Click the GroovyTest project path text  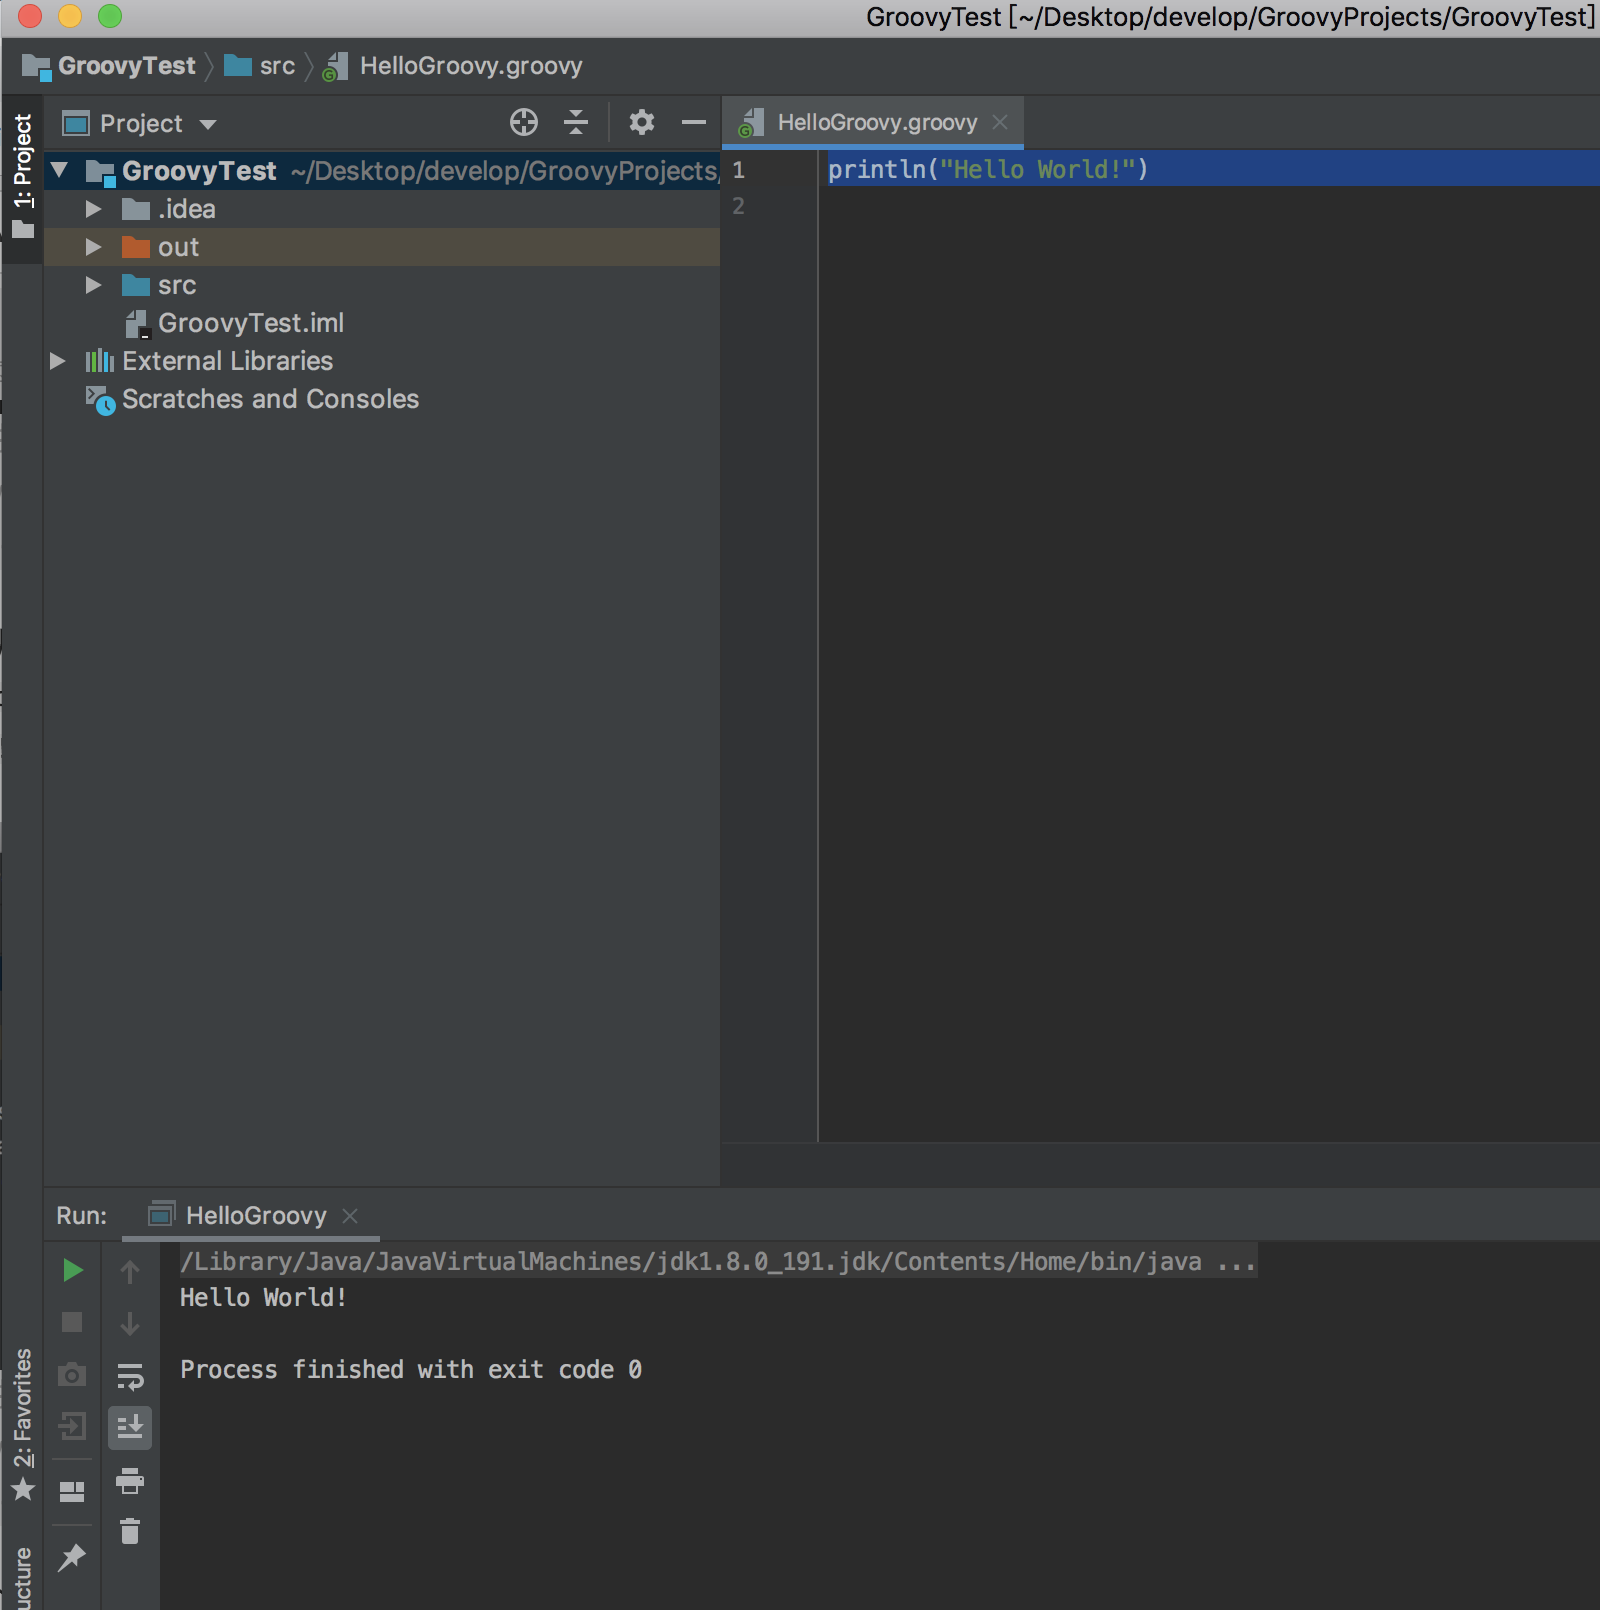coord(505,171)
